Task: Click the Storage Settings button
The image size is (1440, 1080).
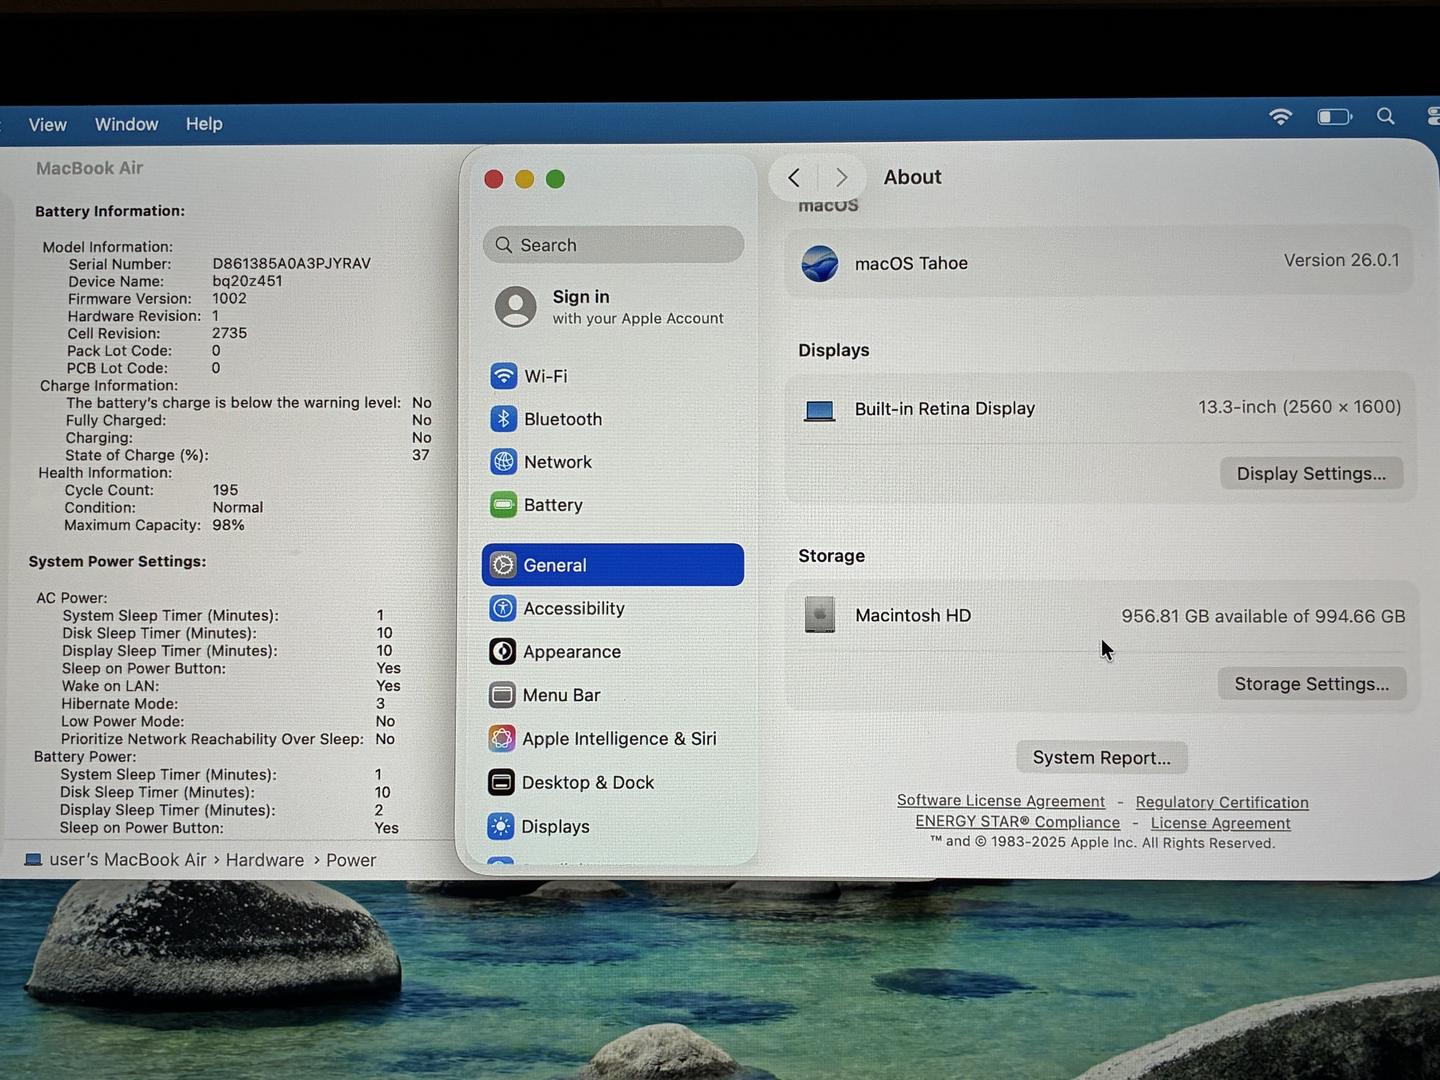Action: click(x=1311, y=684)
